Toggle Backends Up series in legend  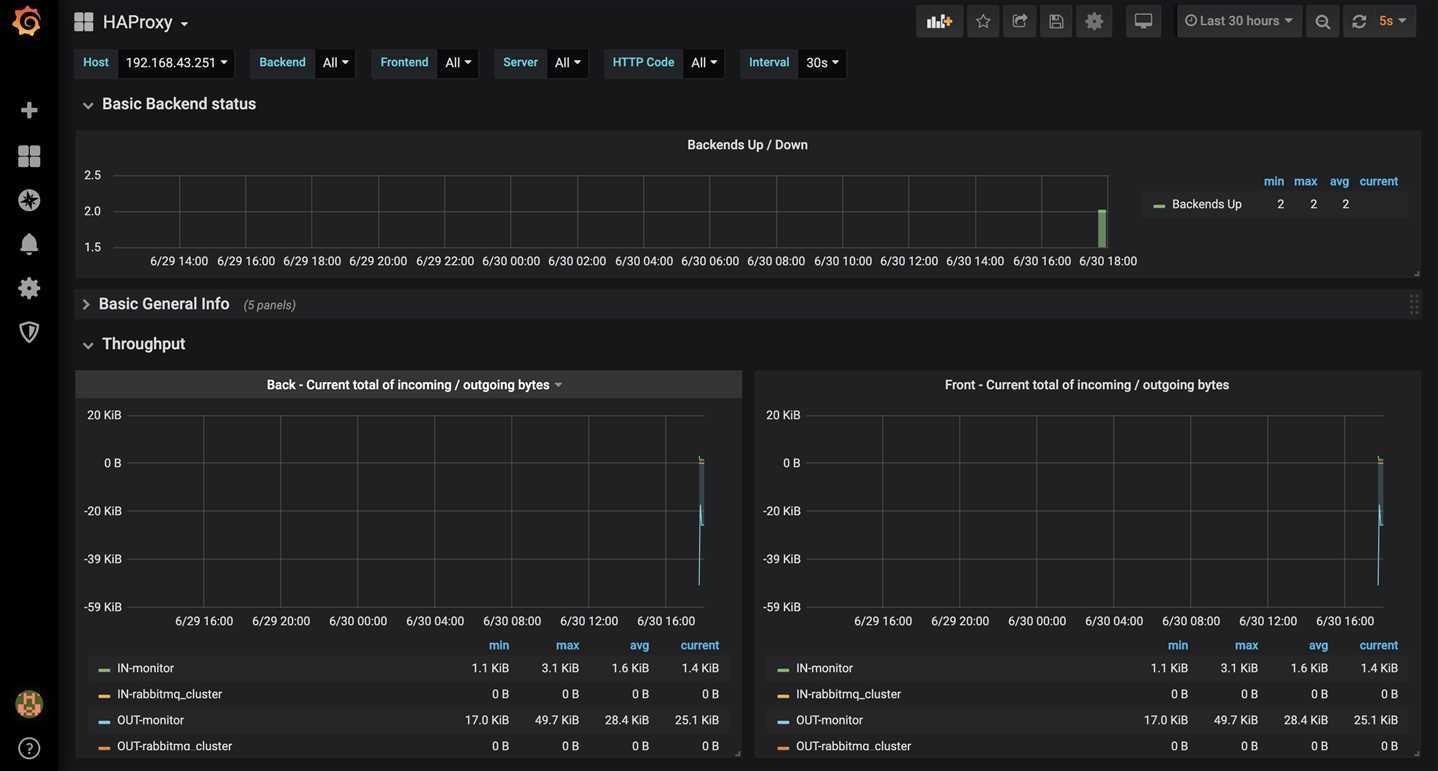(x=1207, y=204)
